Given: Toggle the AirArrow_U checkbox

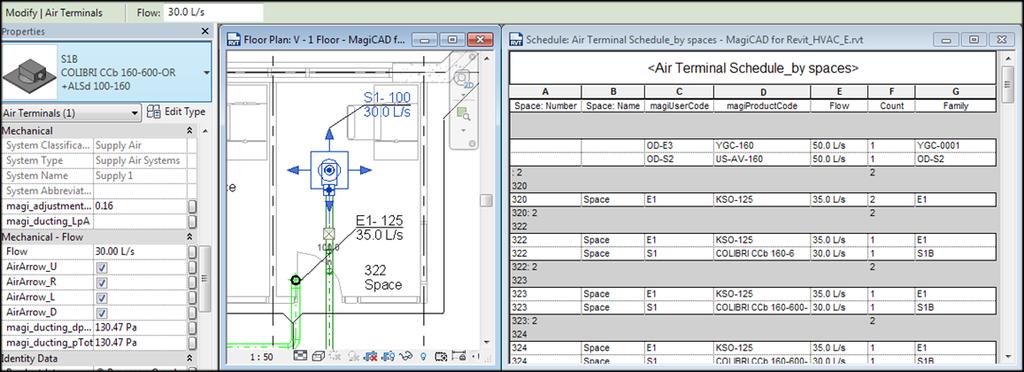Looking at the screenshot, I should 102,268.
